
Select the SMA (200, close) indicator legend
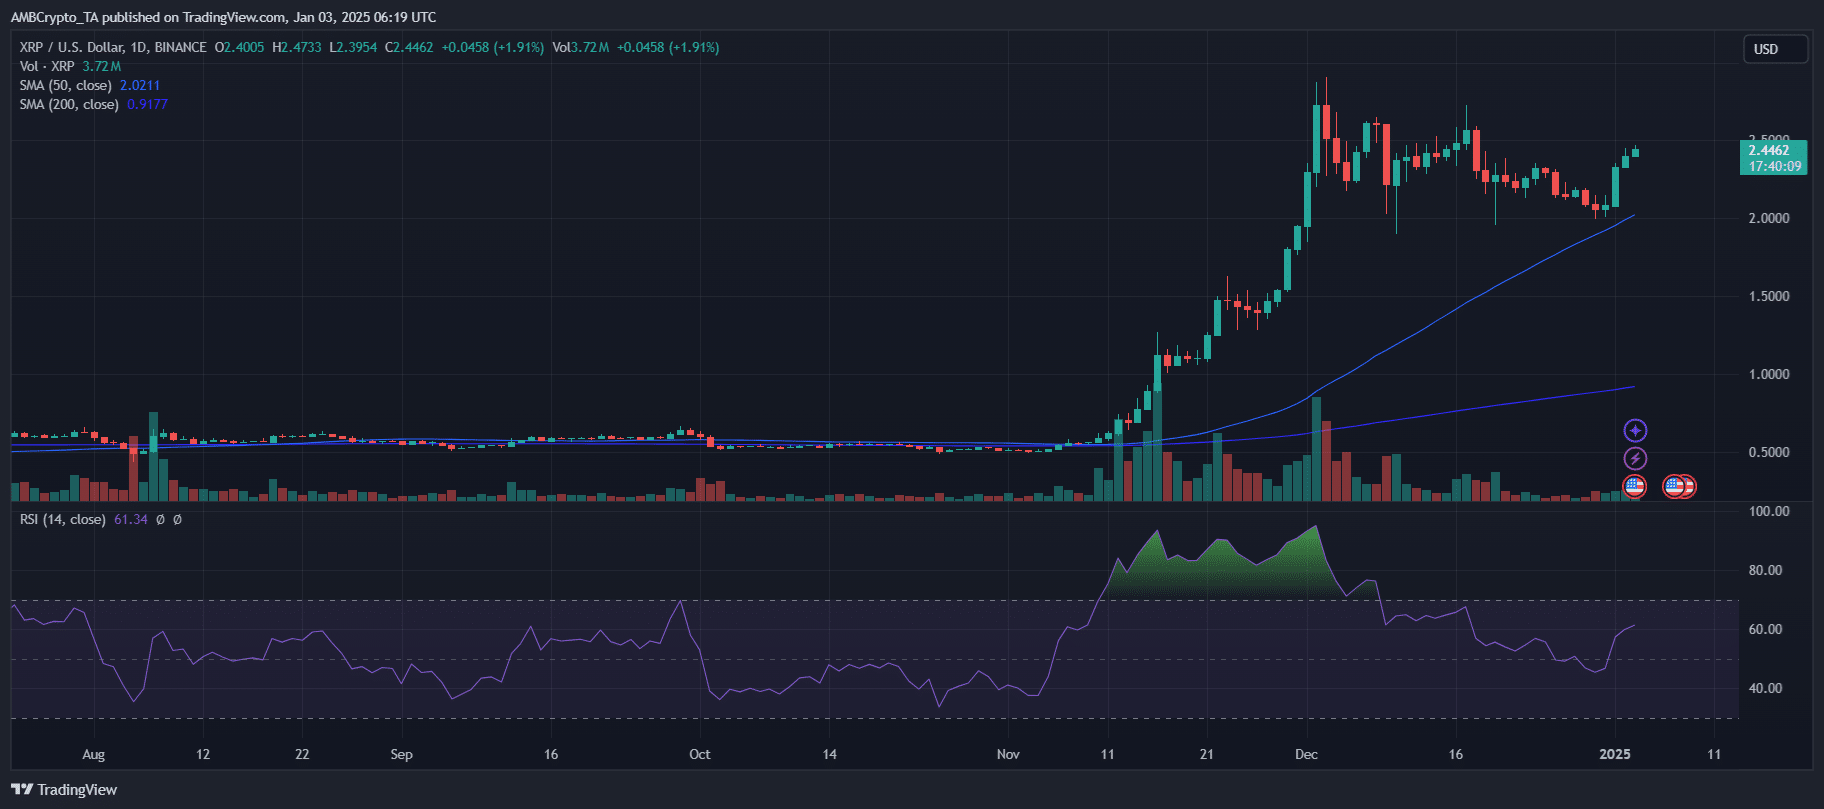(x=69, y=105)
